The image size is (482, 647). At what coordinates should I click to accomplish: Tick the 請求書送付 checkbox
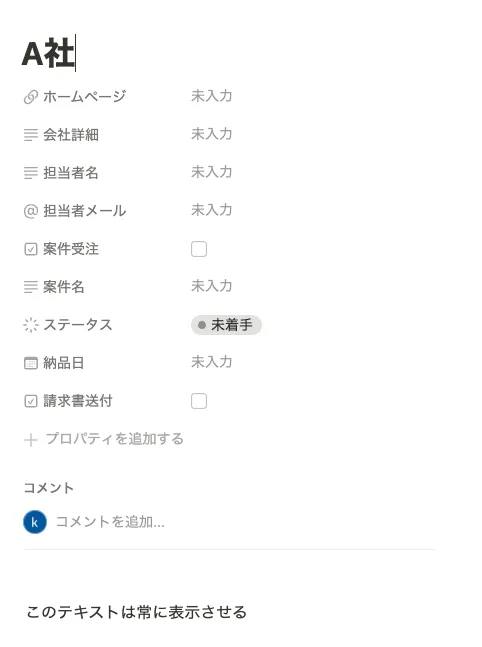coord(199,401)
